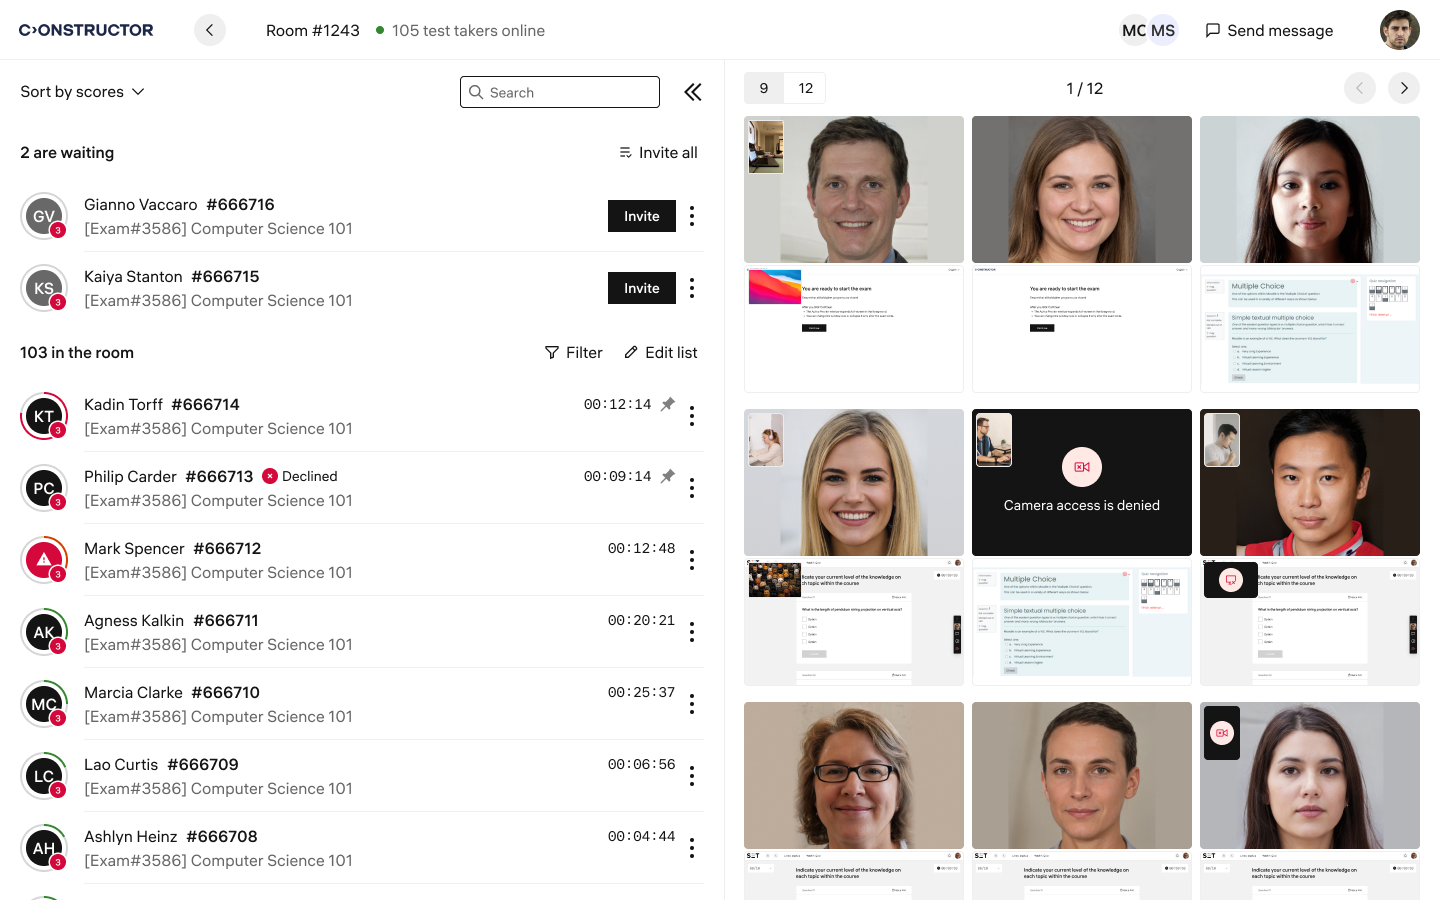Unpin Philip Carder's session
The image size is (1440, 900).
coord(667,476)
